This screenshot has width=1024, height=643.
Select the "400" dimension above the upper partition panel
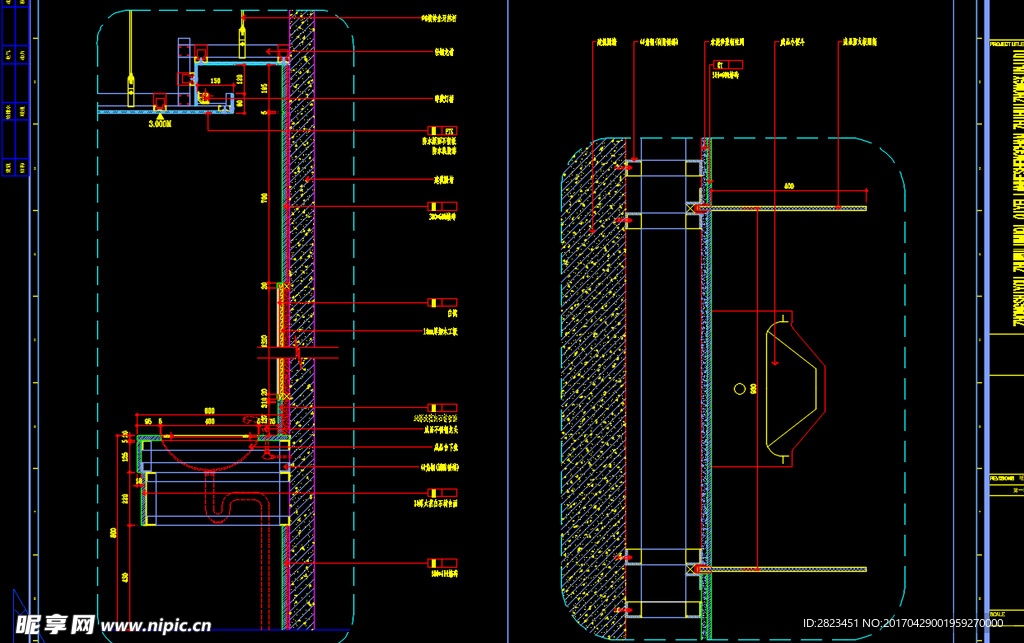tap(789, 186)
